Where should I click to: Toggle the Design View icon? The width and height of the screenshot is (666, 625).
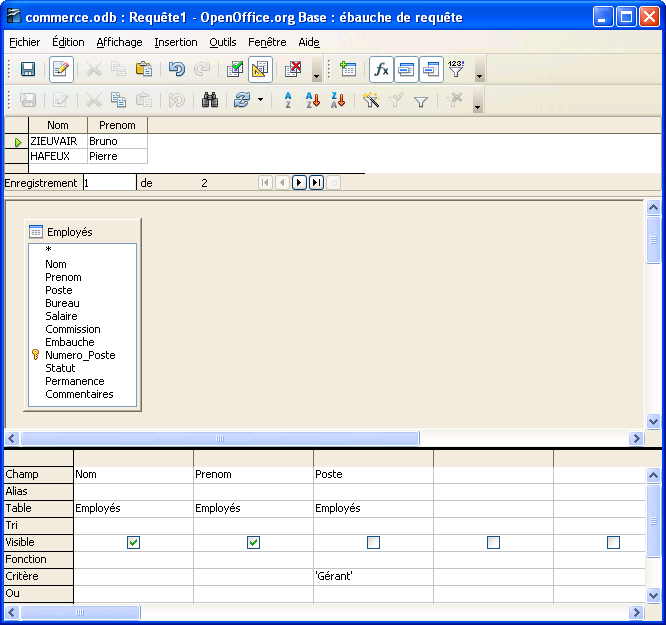pos(260,69)
